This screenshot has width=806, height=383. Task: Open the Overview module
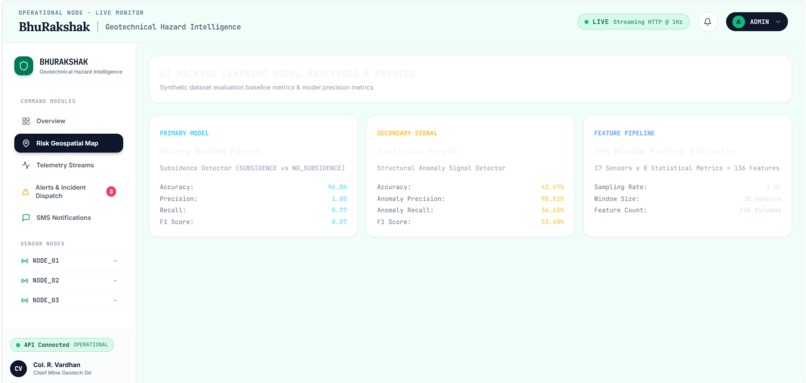pyautogui.click(x=68, y=121)
